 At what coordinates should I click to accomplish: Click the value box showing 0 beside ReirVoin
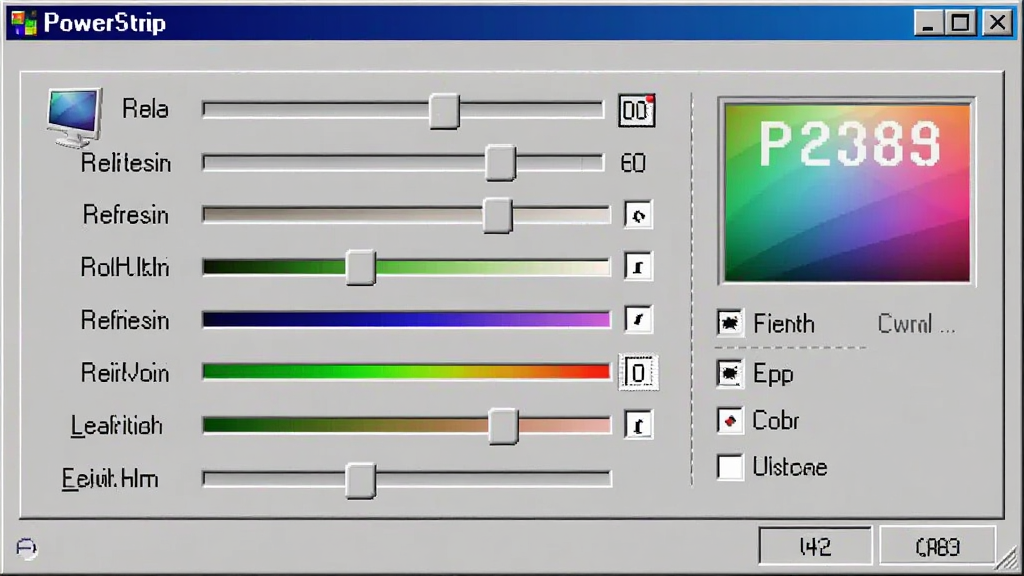pos(638,373)
